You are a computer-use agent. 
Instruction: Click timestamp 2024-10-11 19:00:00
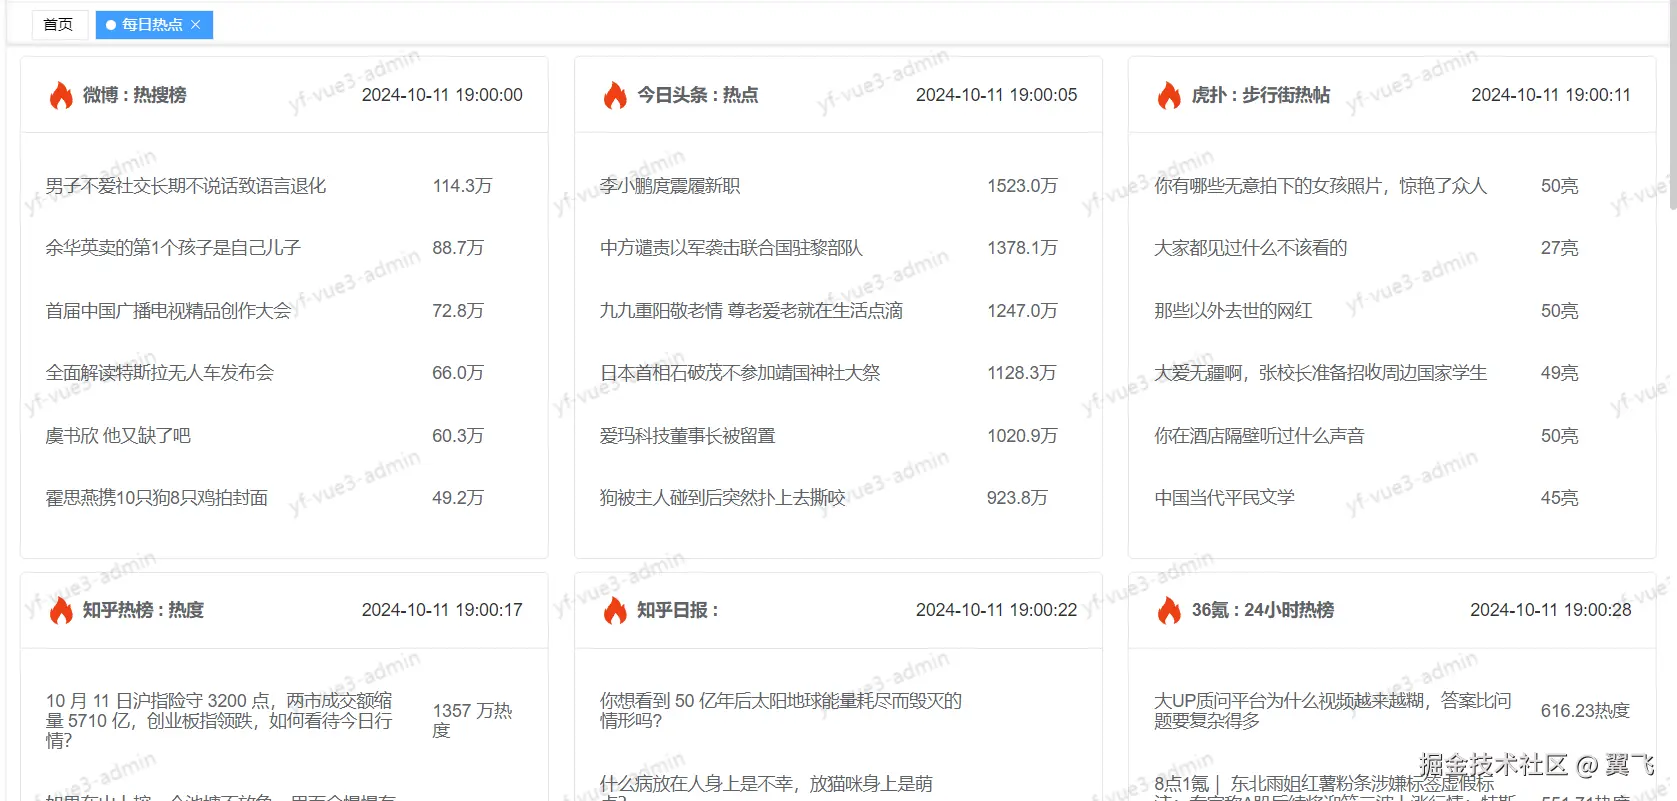tap(442, 95)
